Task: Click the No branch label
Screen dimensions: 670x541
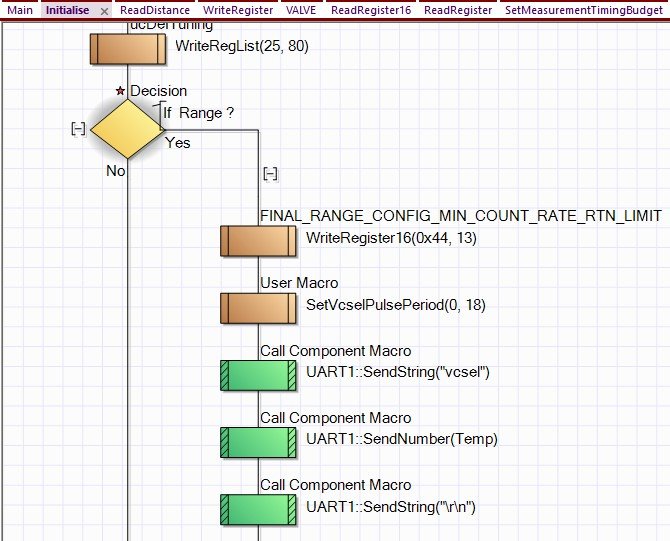Action: click(x=116, y=171)
